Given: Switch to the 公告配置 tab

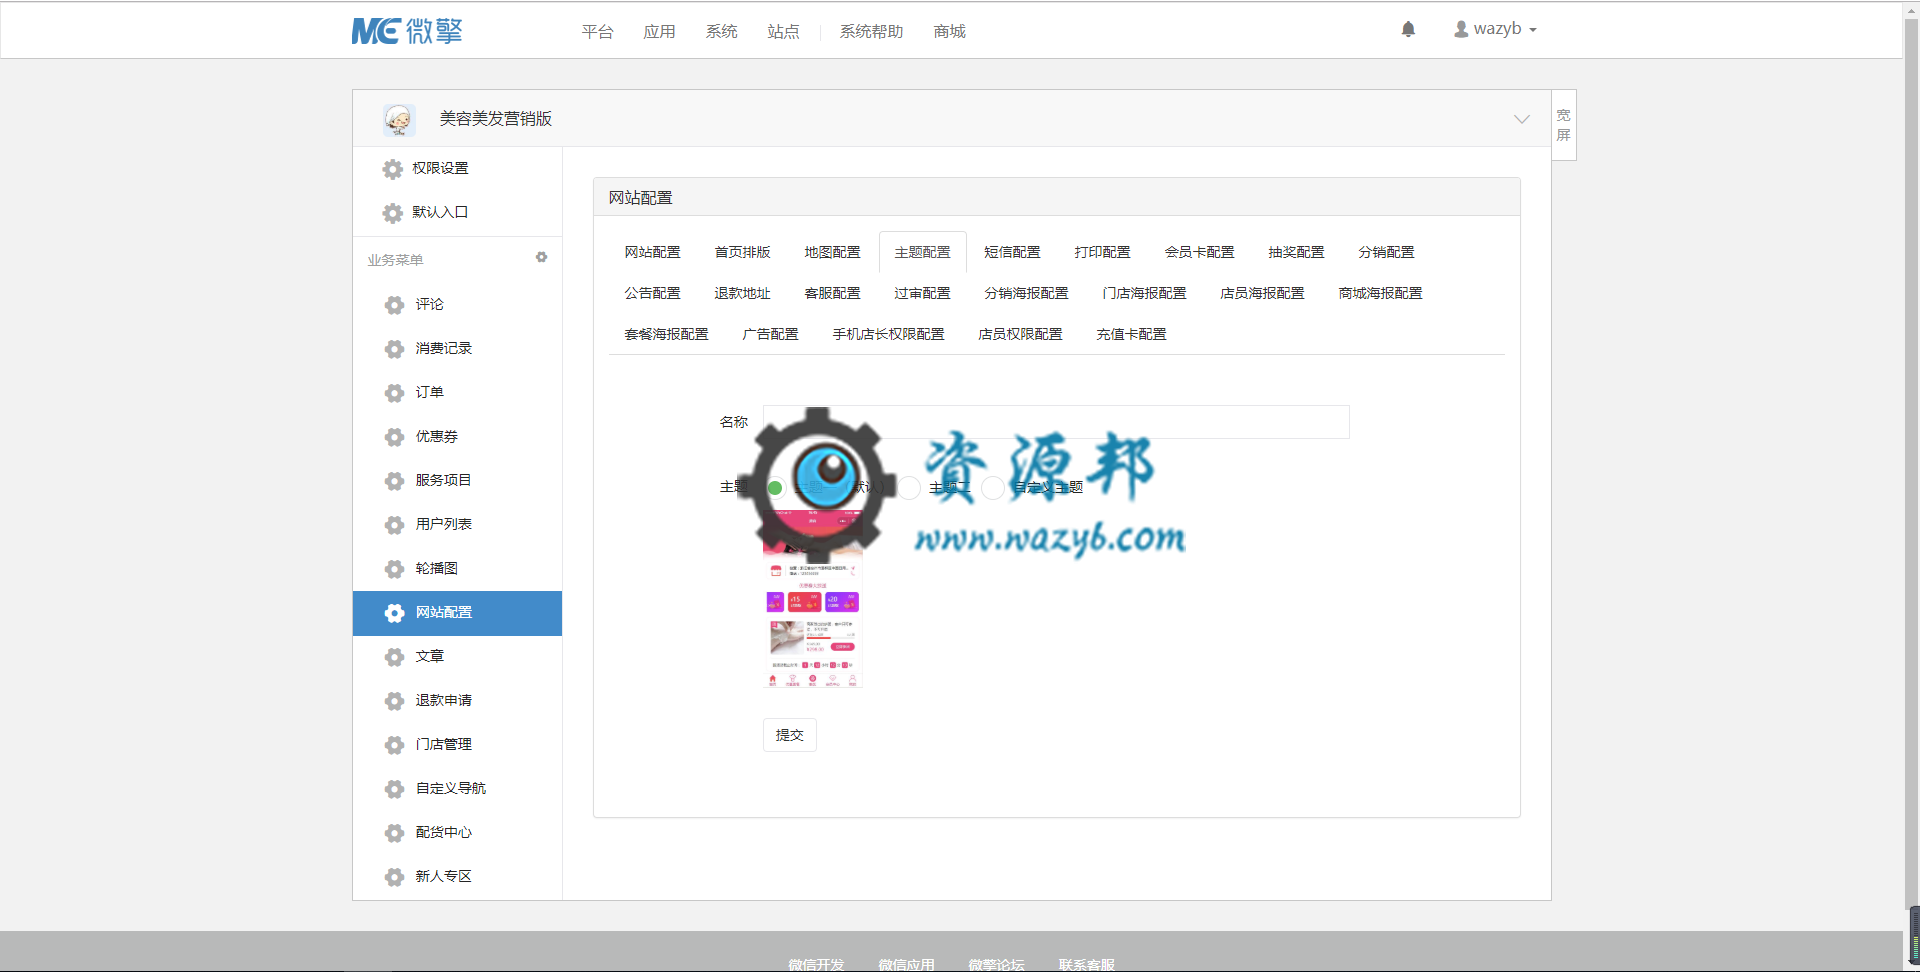Looking at the screenshot, I should [653, 293].
